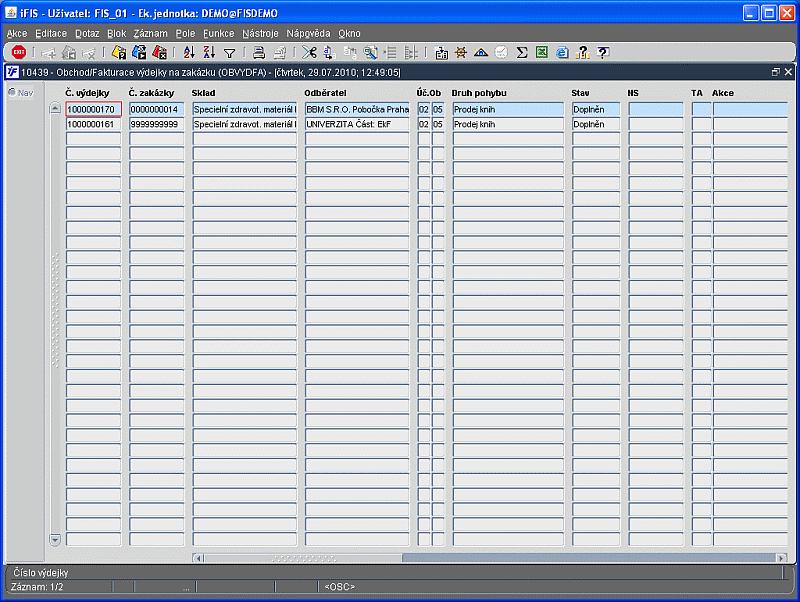800x602 pixels.
Task: Click the Odběratel column header
Action: pos(325,93)
